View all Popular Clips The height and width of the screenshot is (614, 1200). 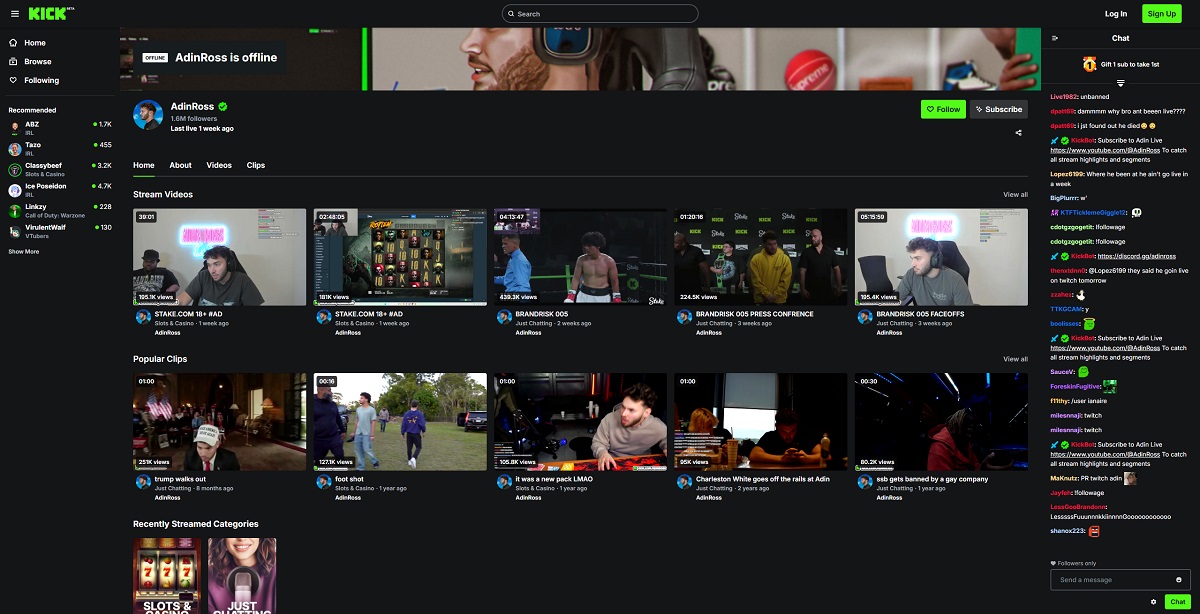coord(1015,359)
